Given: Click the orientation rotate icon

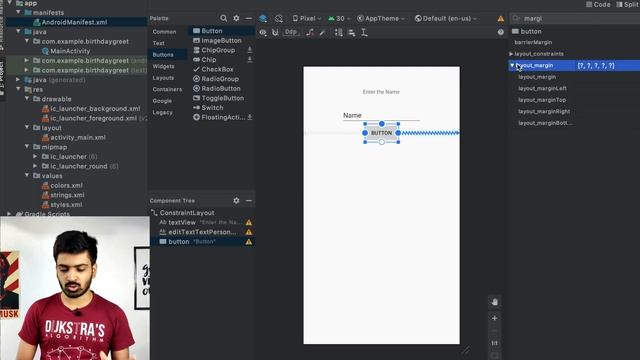Looking at the screenshot, I should point(279,18).
